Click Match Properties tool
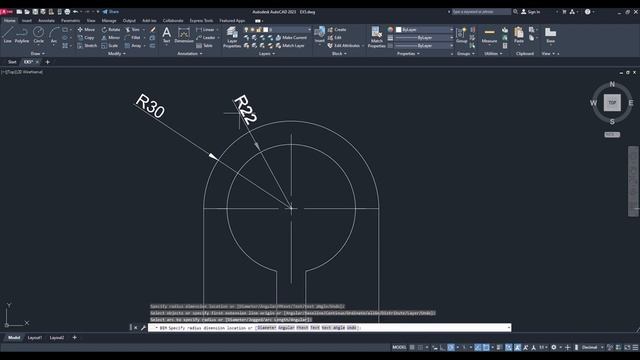This screenshot has height=360, width=640. point(376,37)
